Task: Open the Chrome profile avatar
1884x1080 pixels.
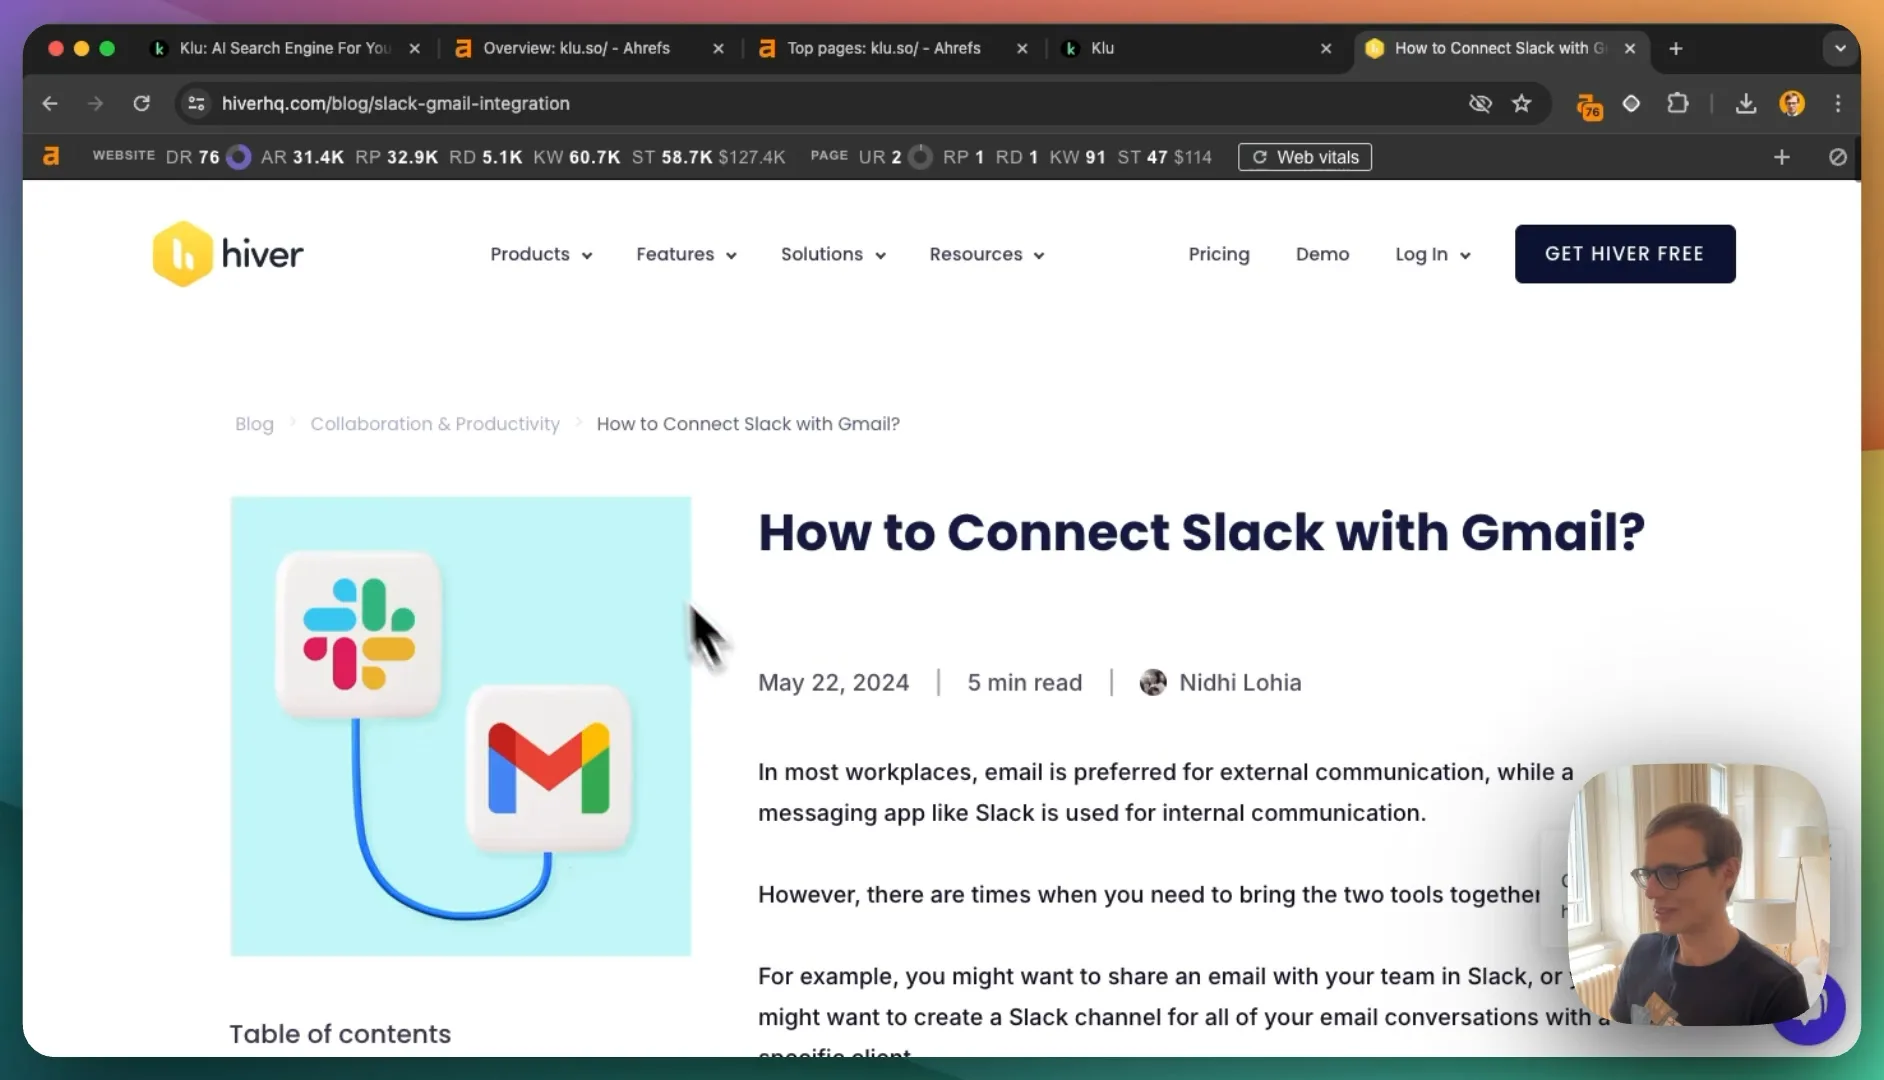Action: tap(1792, 103)
